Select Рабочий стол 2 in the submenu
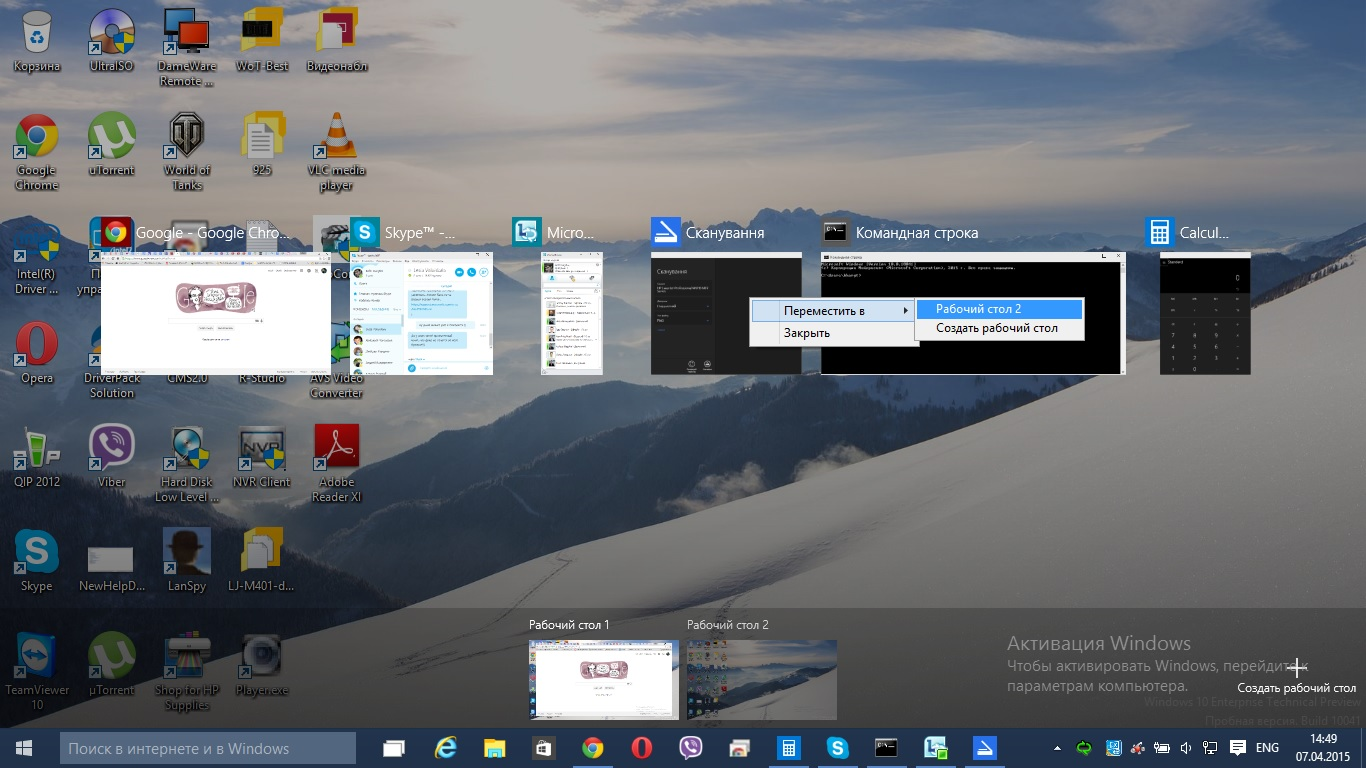Viewport: 1366px width, 768px height. click(1000, 309)
